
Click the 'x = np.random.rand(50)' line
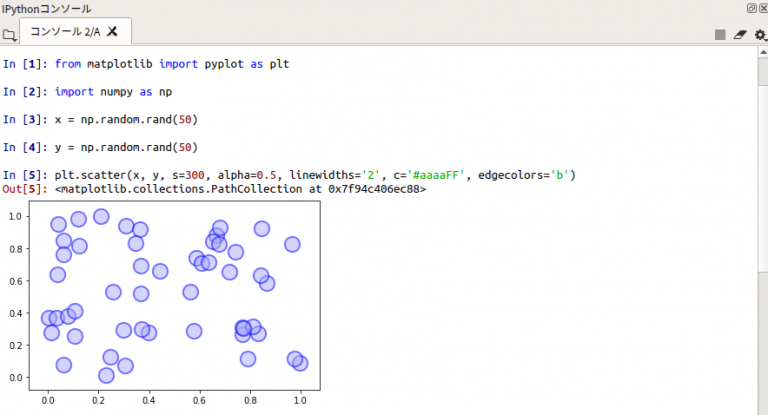(127, 120)
